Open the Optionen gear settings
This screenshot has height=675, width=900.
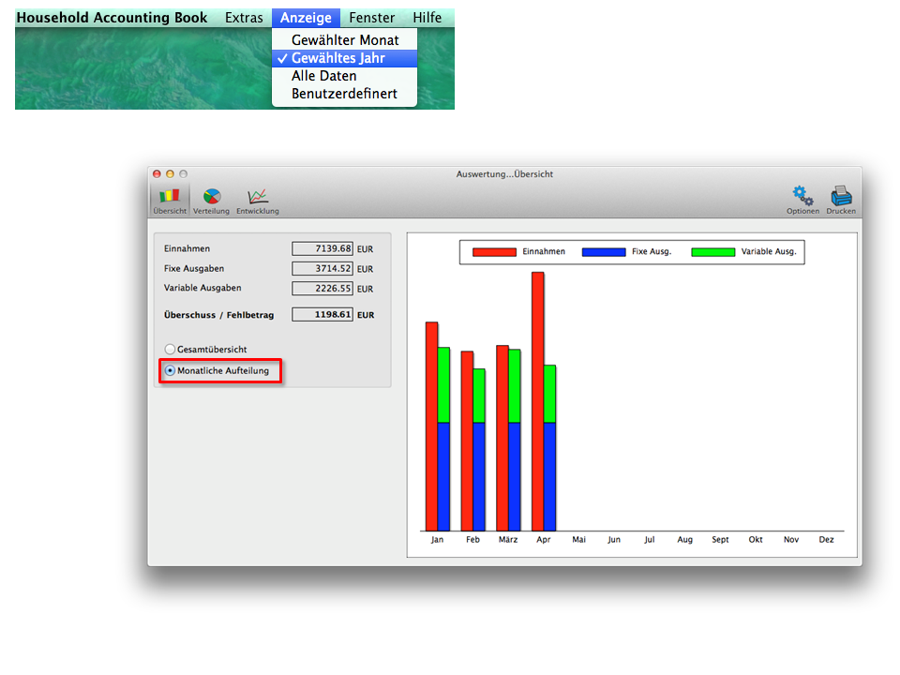pos(802,197)
